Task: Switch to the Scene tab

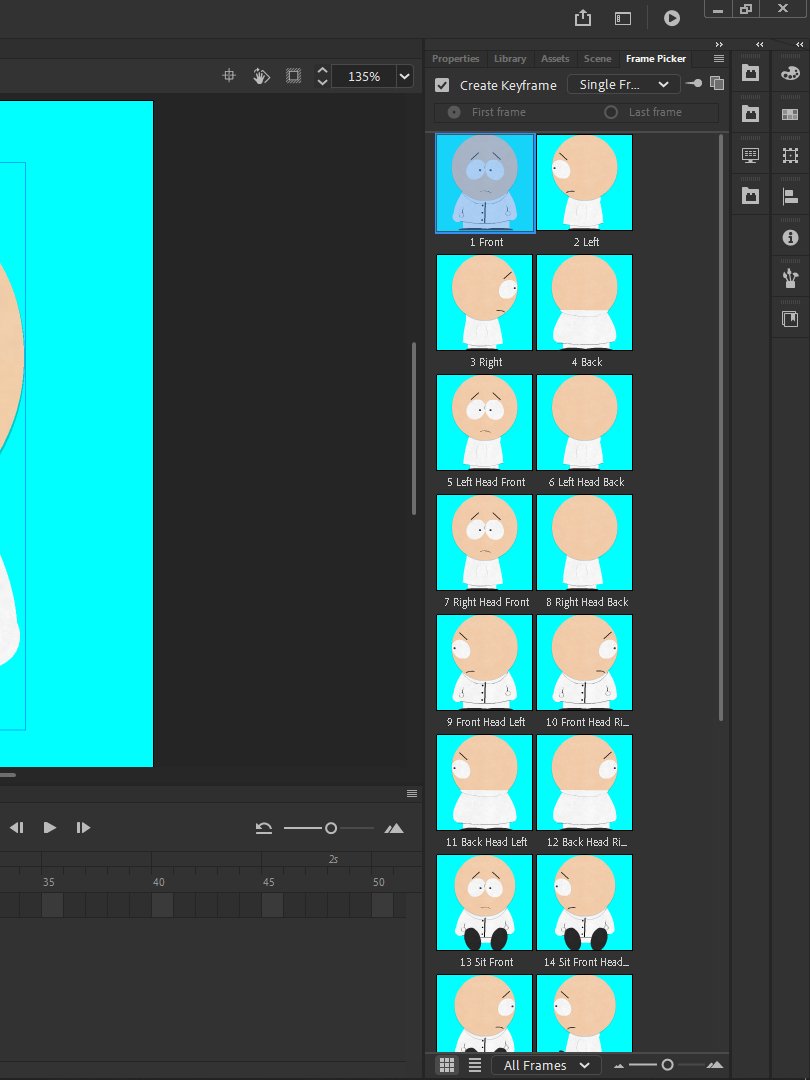Action: click(x=597, y=59)
